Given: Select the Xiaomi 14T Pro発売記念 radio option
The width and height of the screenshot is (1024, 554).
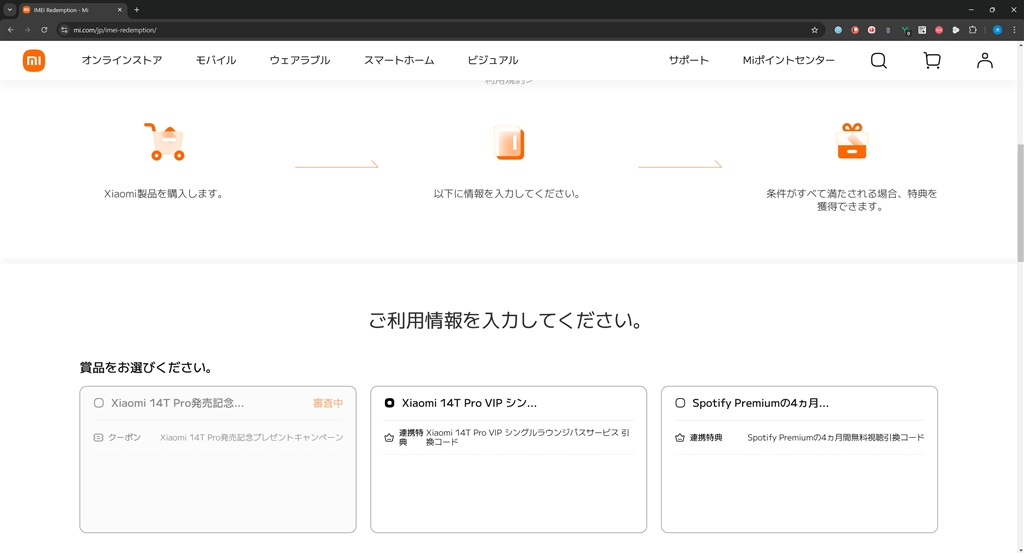Looking at the screenshot, I should click(99, 403).
